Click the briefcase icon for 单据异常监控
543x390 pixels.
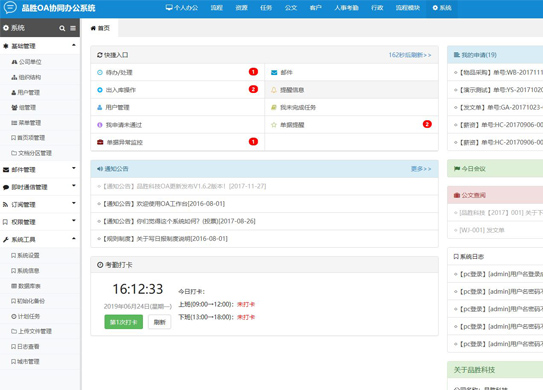point(100,142)
